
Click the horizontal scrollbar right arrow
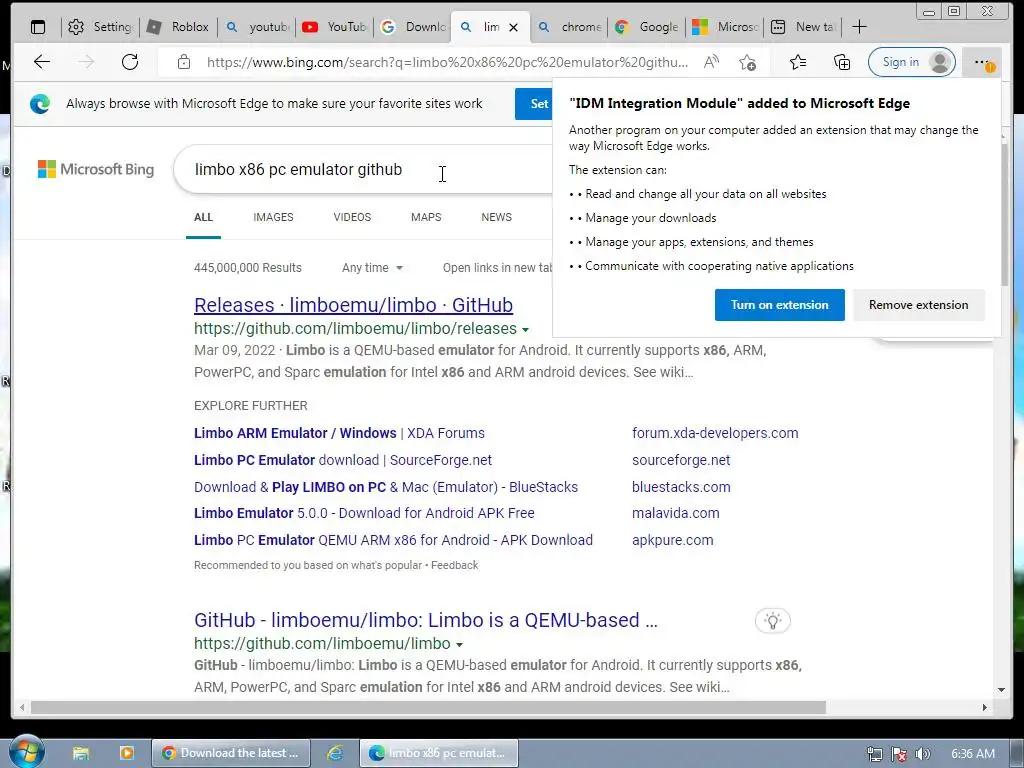pyautogui.click(x=984, y=707)
